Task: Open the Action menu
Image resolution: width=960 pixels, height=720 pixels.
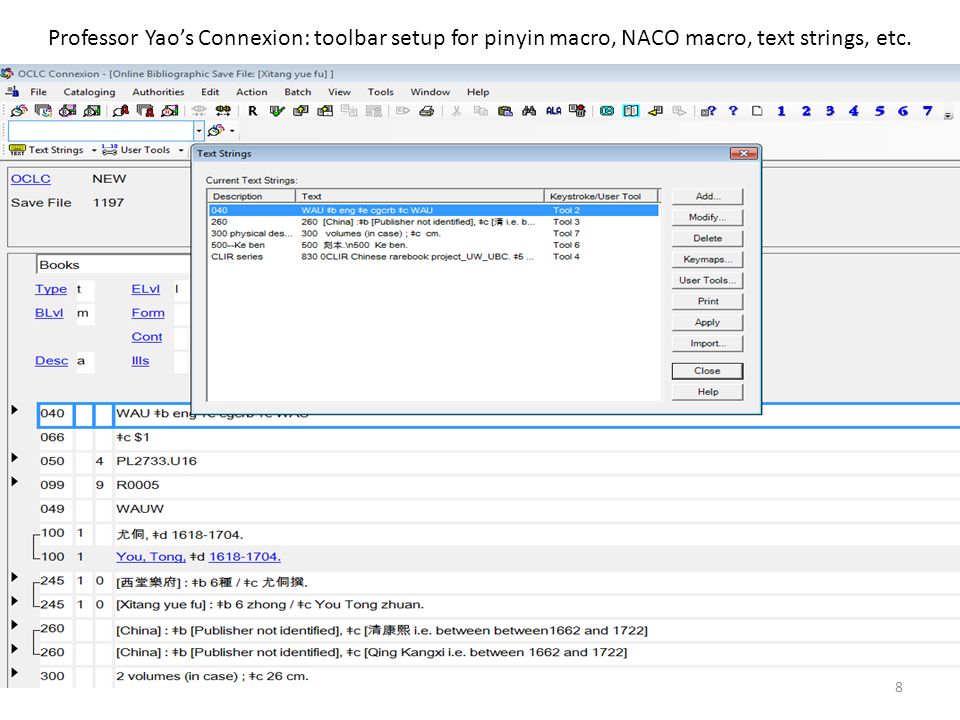Action: coord(252,92)
